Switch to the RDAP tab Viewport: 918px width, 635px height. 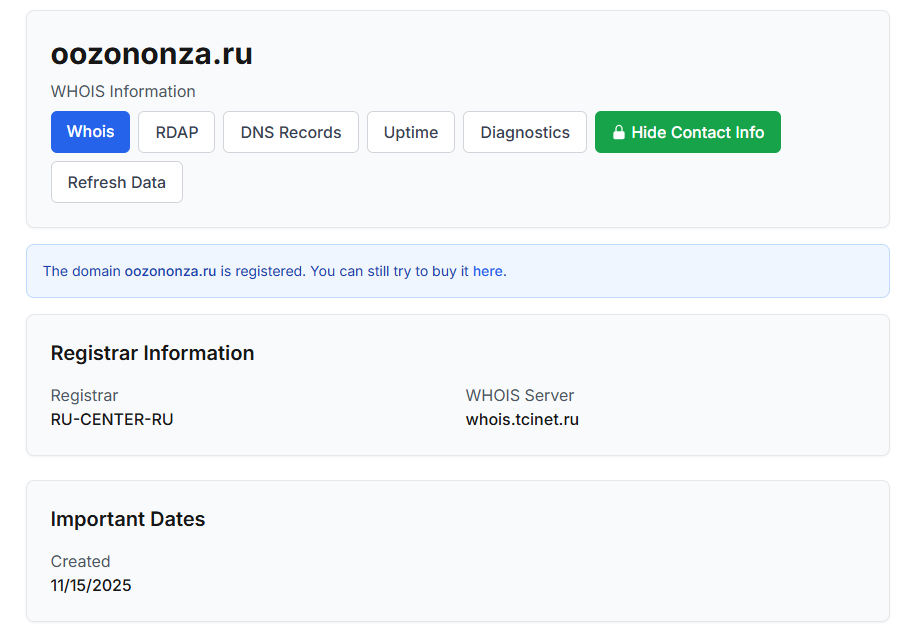coord(177,132)
